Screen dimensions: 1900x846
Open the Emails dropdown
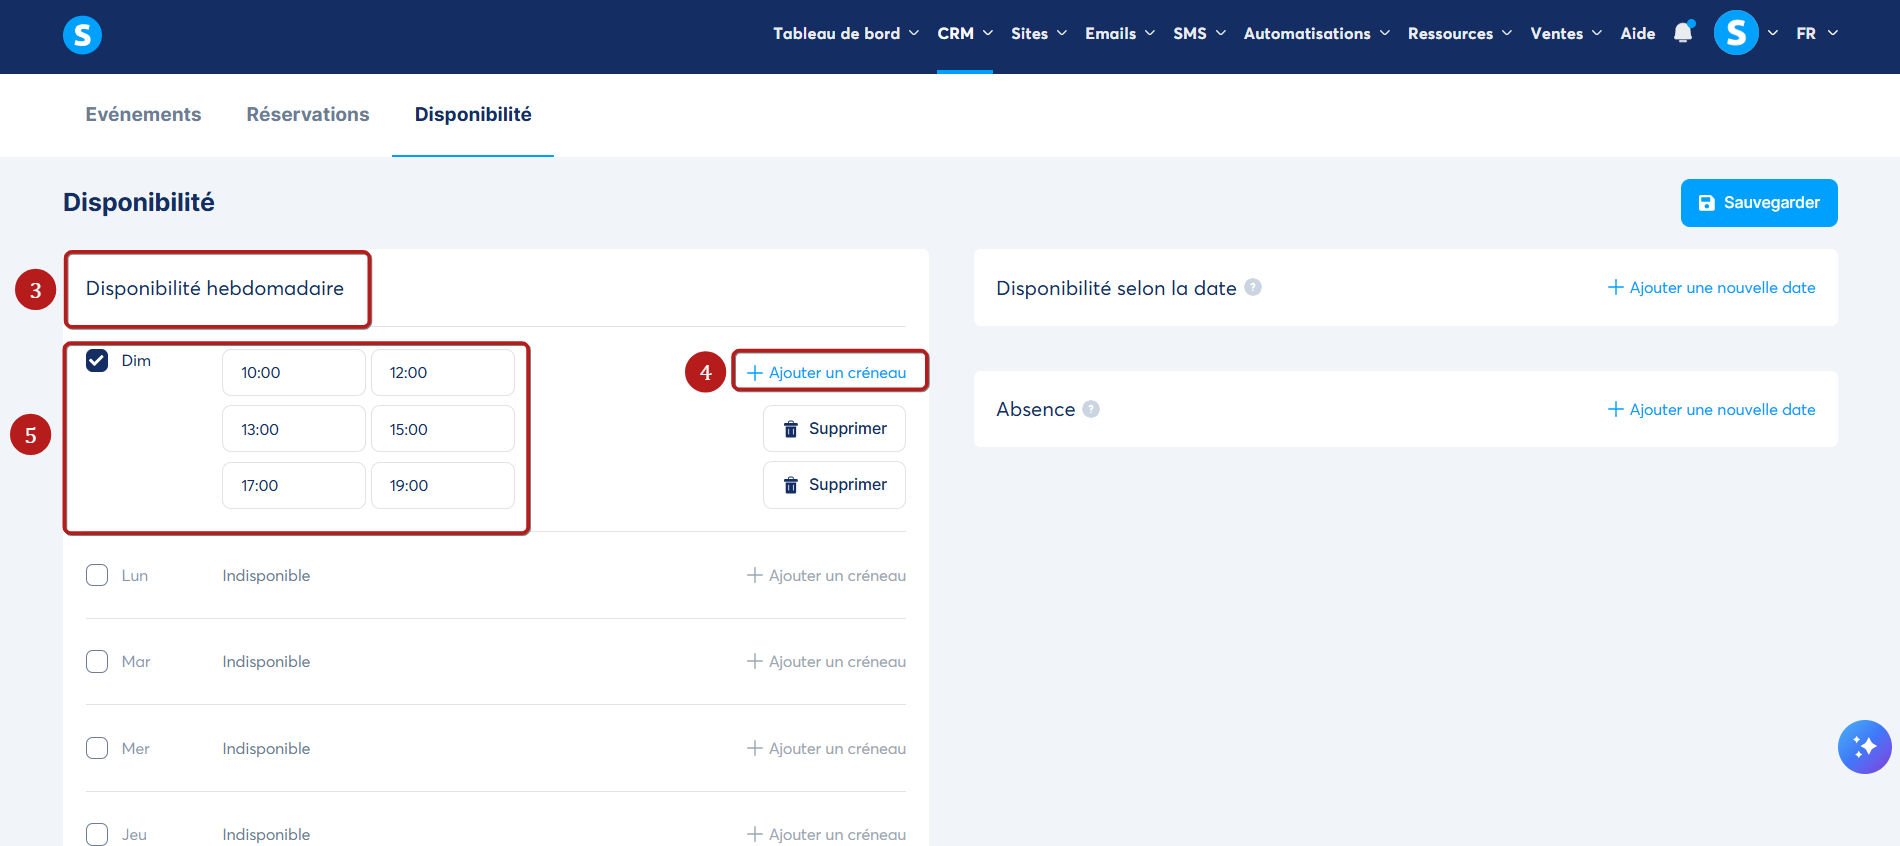1120,33
